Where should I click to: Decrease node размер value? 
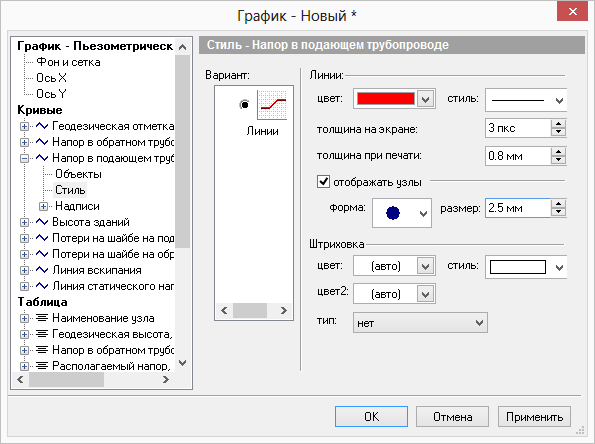(558, 212)
